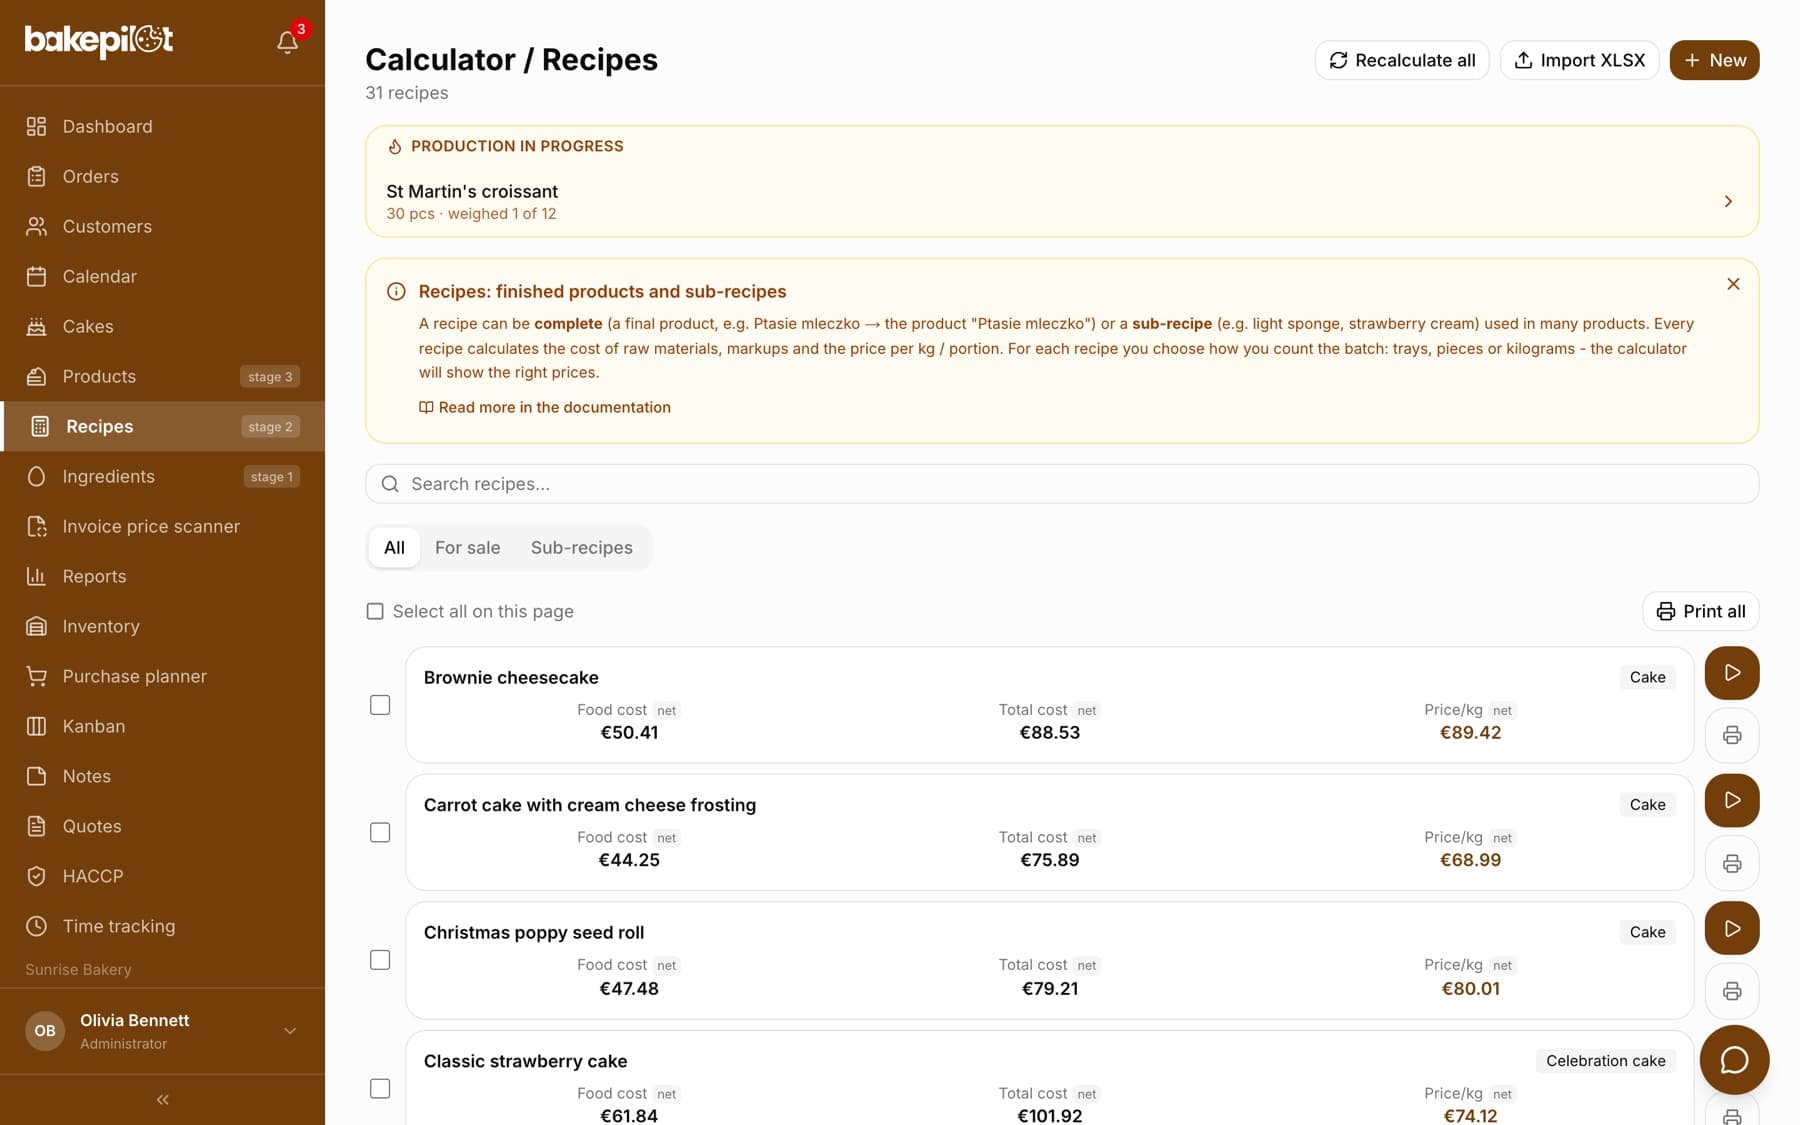
Task: Switch to the For sale tab
Action: [x=467, y=548]
